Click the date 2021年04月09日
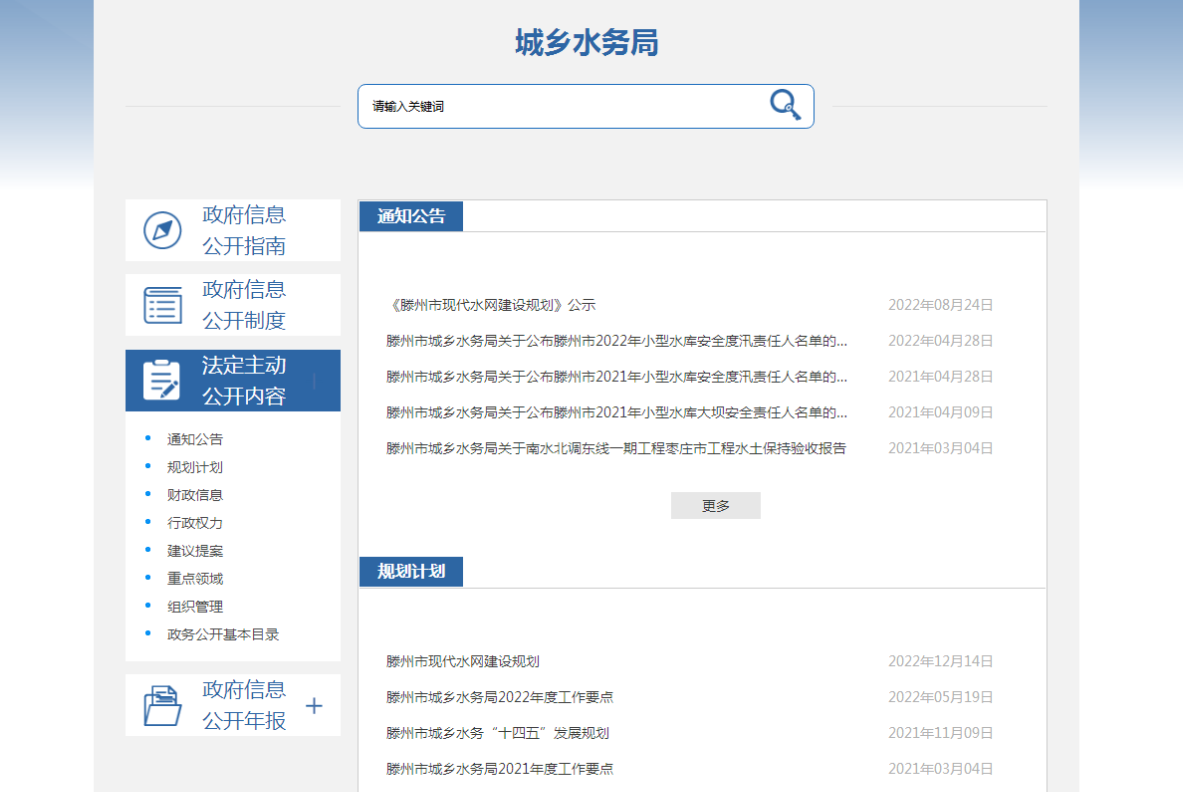Image resolution: width=1183 pixels, height=792 pixels. (x=940, y=413)
